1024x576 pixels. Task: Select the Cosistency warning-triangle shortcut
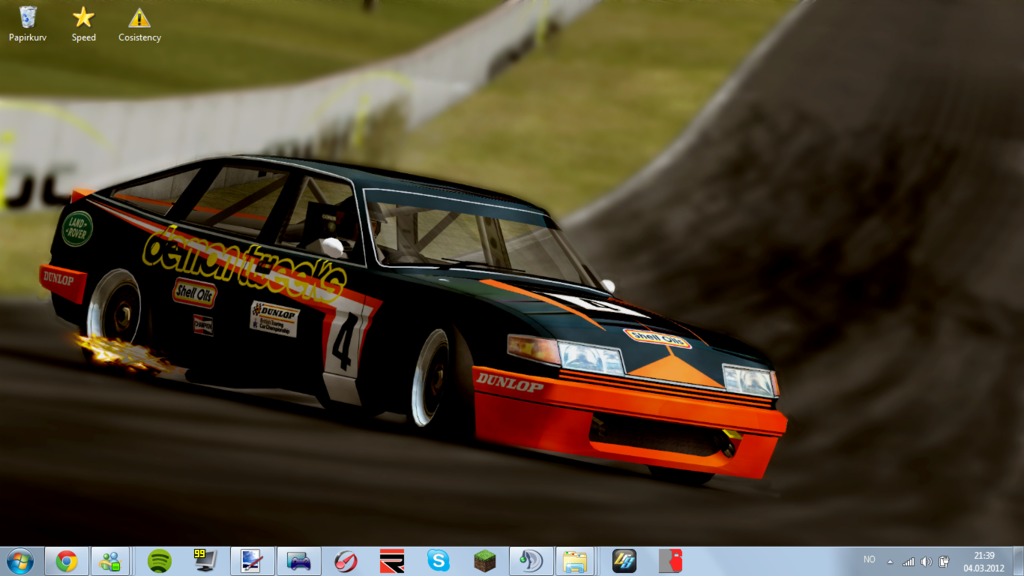pos(139,24)
